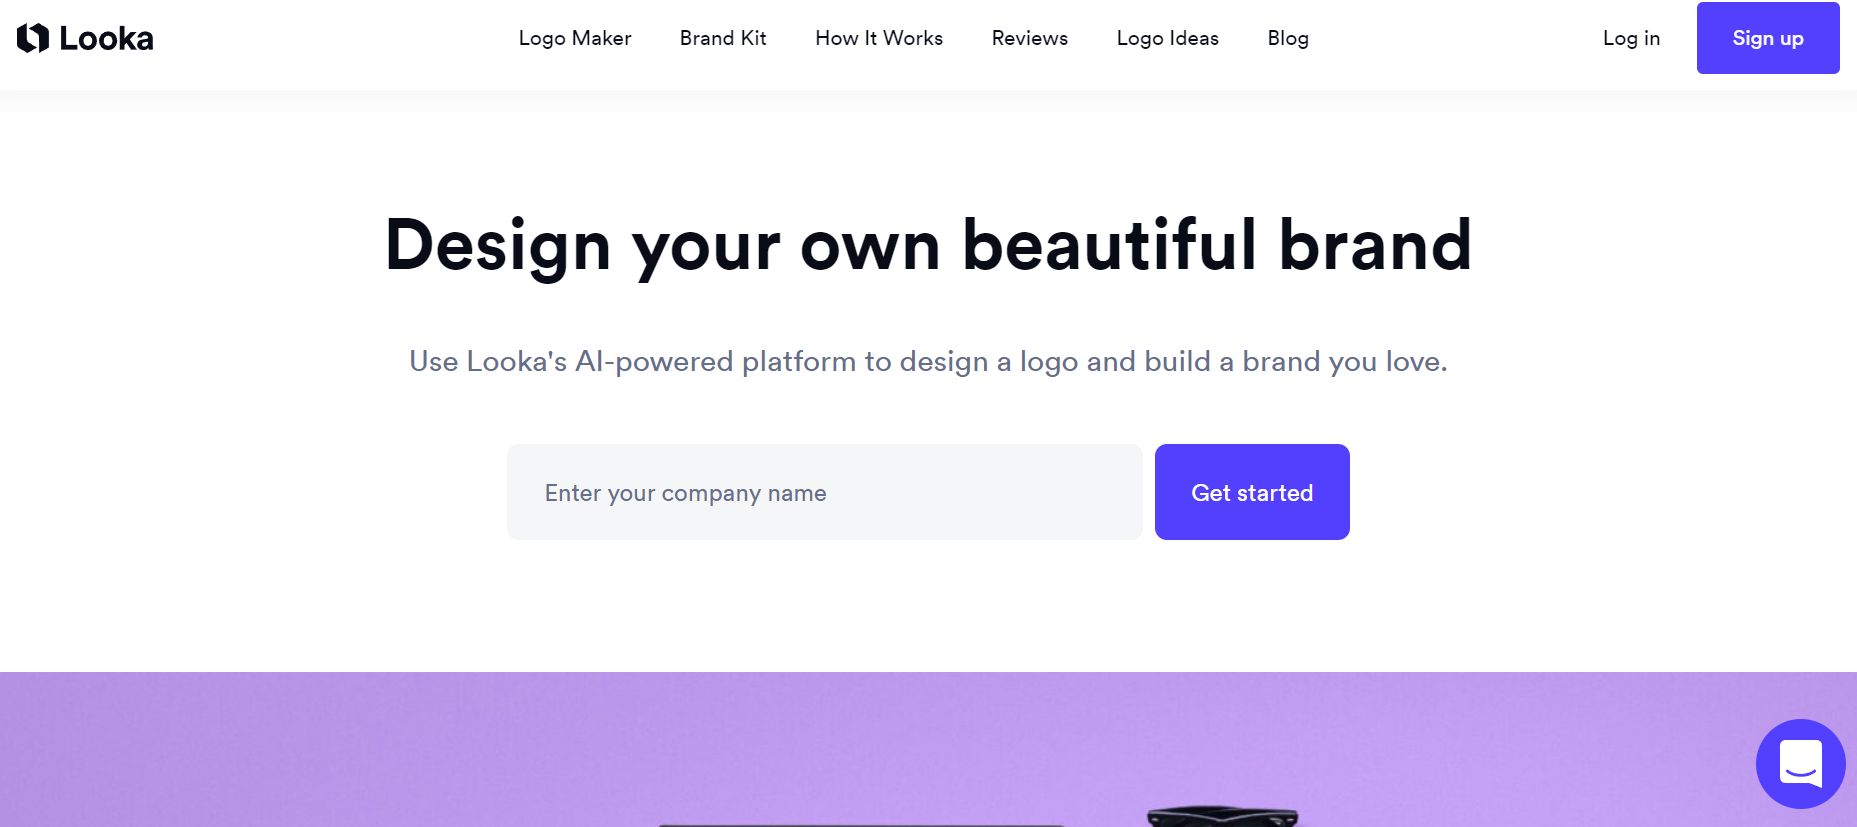1857x827 pixels.
Task: Open How It Works
Action: (x=879, y=38)
